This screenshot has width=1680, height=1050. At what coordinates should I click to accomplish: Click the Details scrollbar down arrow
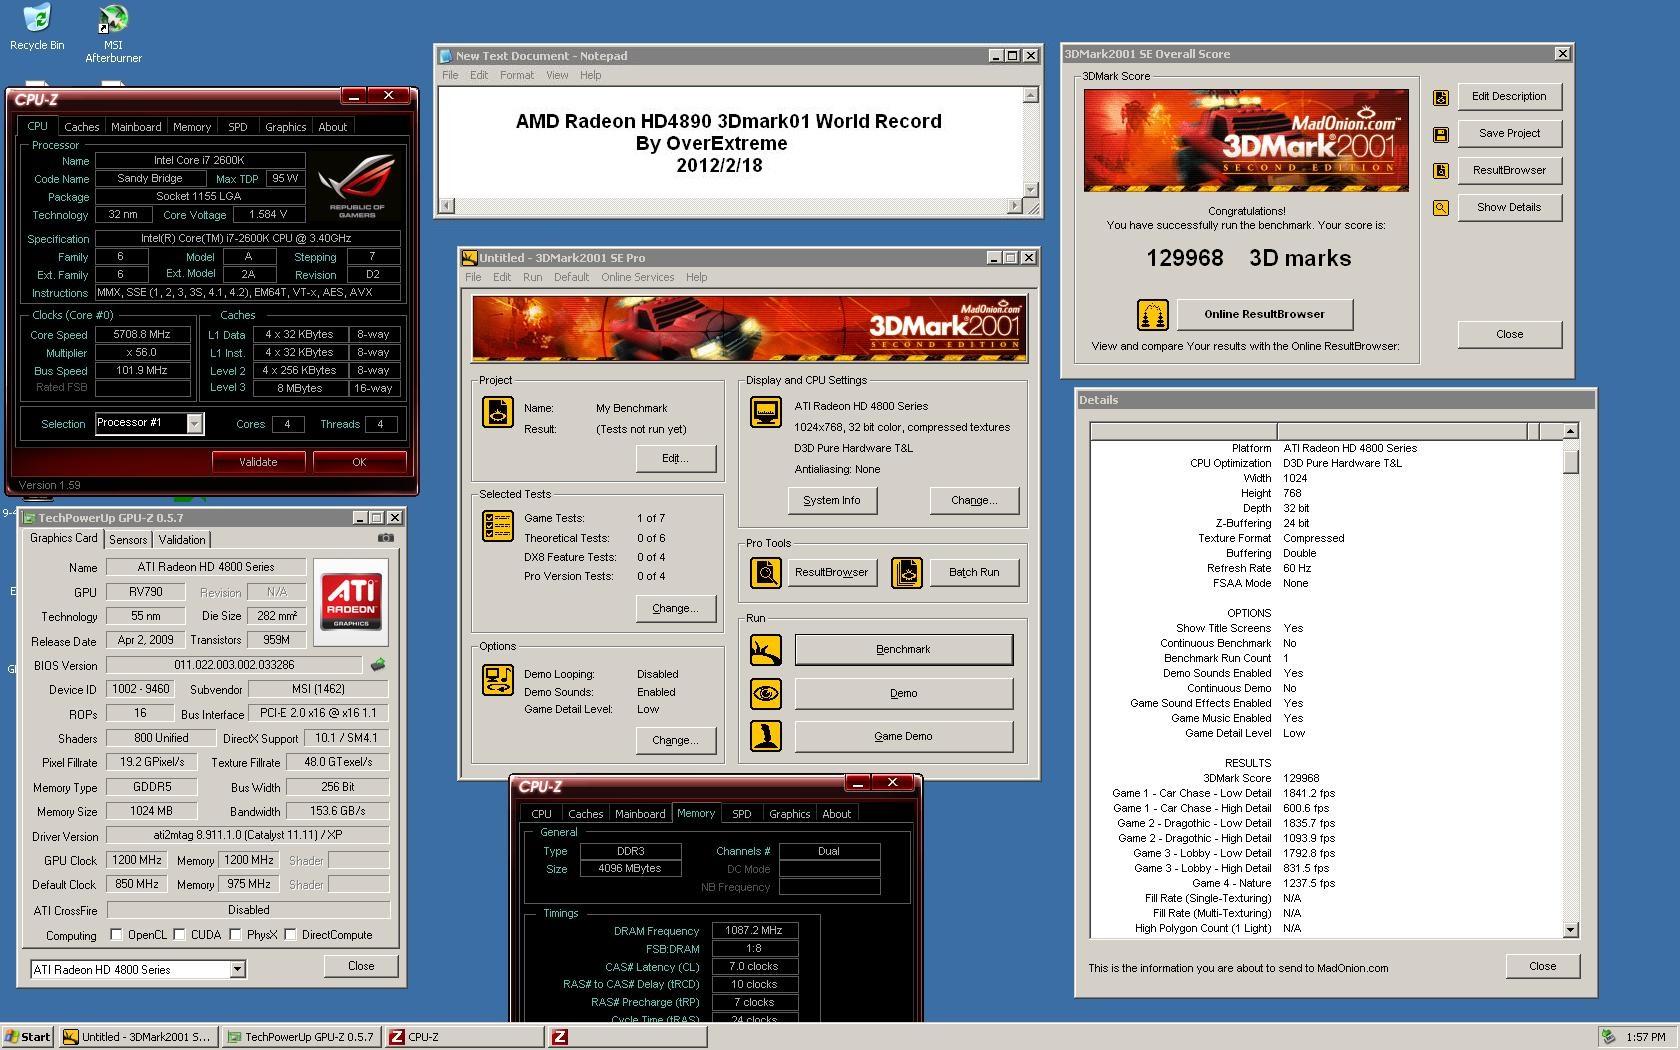pos(1570,929)
